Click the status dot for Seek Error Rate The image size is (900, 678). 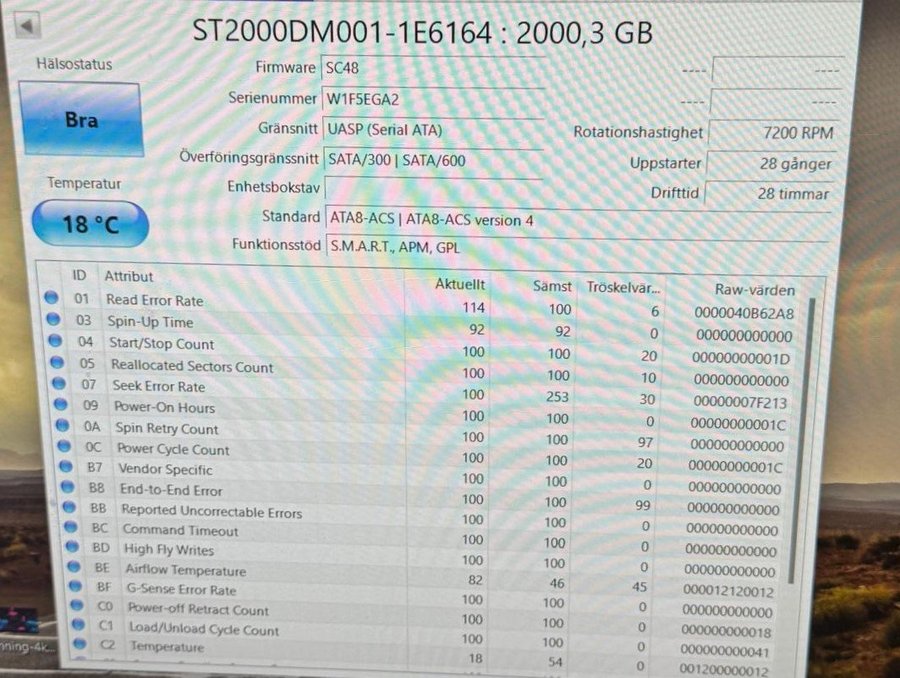point(58,383)
